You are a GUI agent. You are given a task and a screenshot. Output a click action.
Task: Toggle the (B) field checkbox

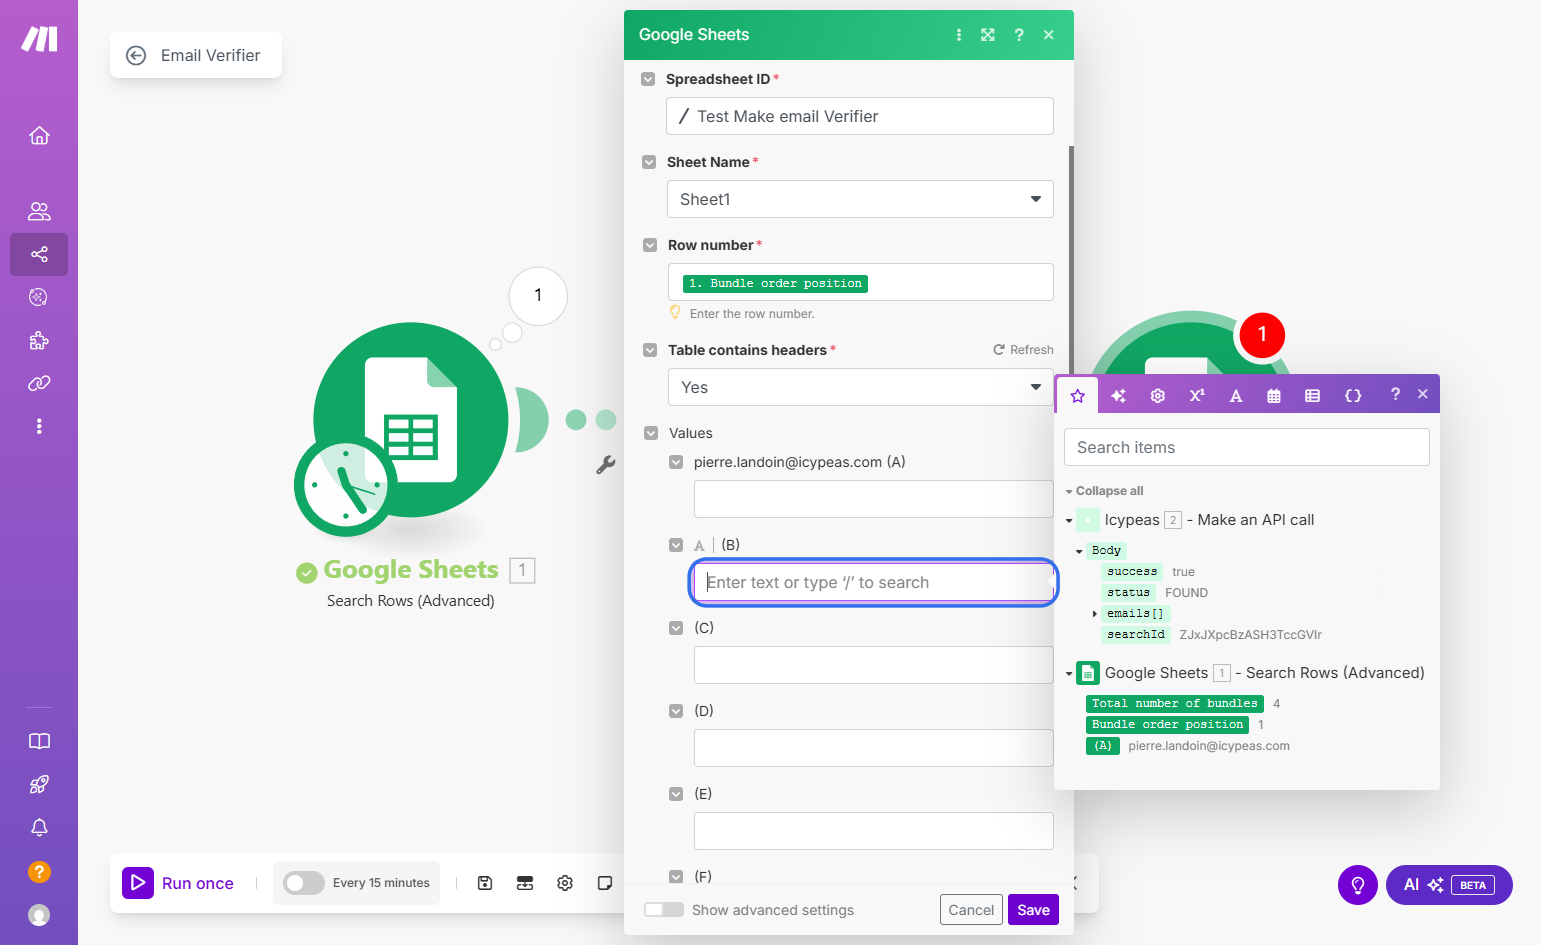676,545
